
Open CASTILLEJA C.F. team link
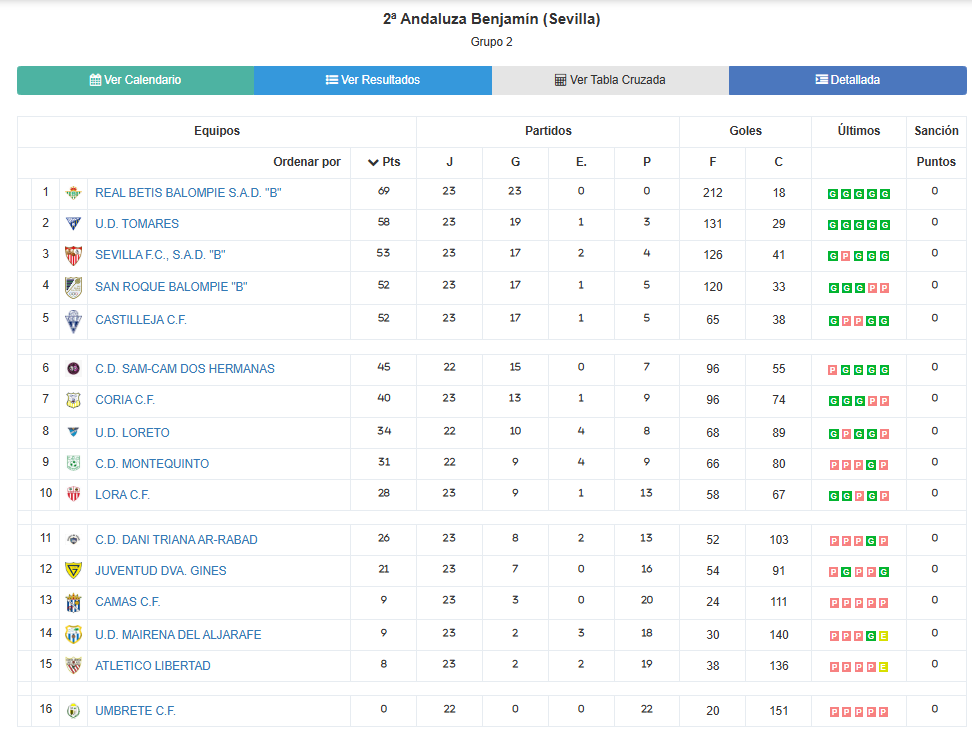pyautogui.click(x=141, y=320)
